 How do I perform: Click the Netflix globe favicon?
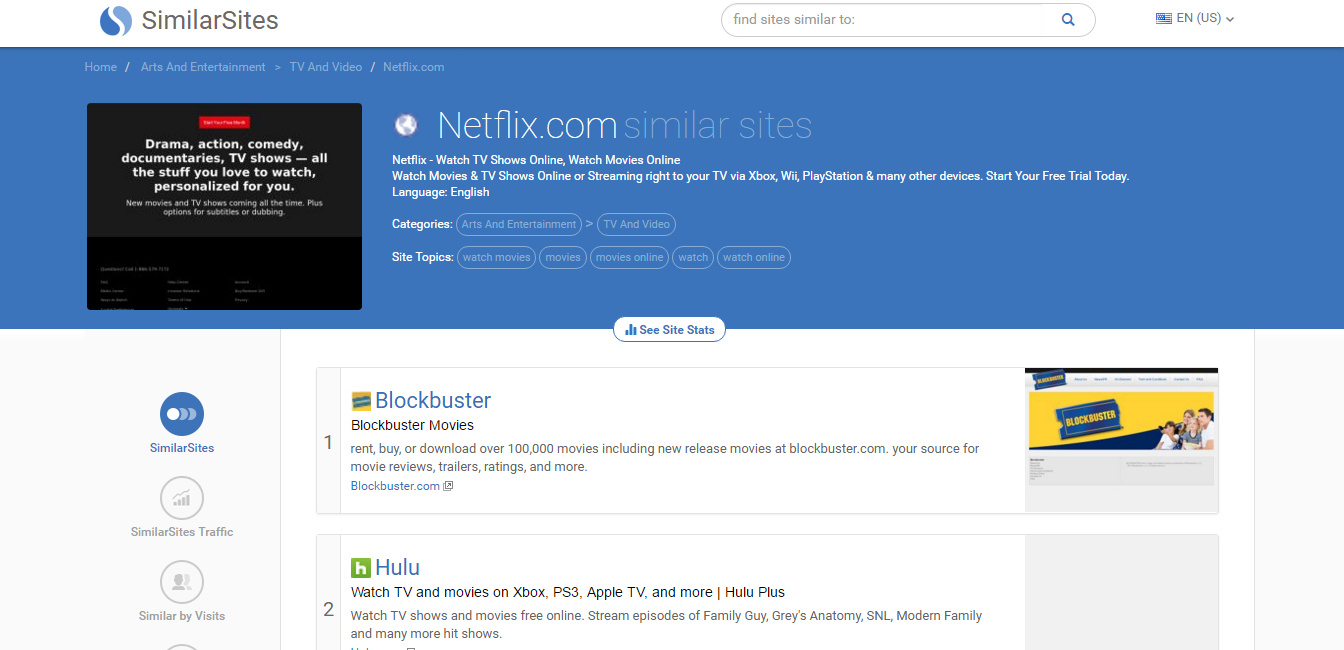406,125
